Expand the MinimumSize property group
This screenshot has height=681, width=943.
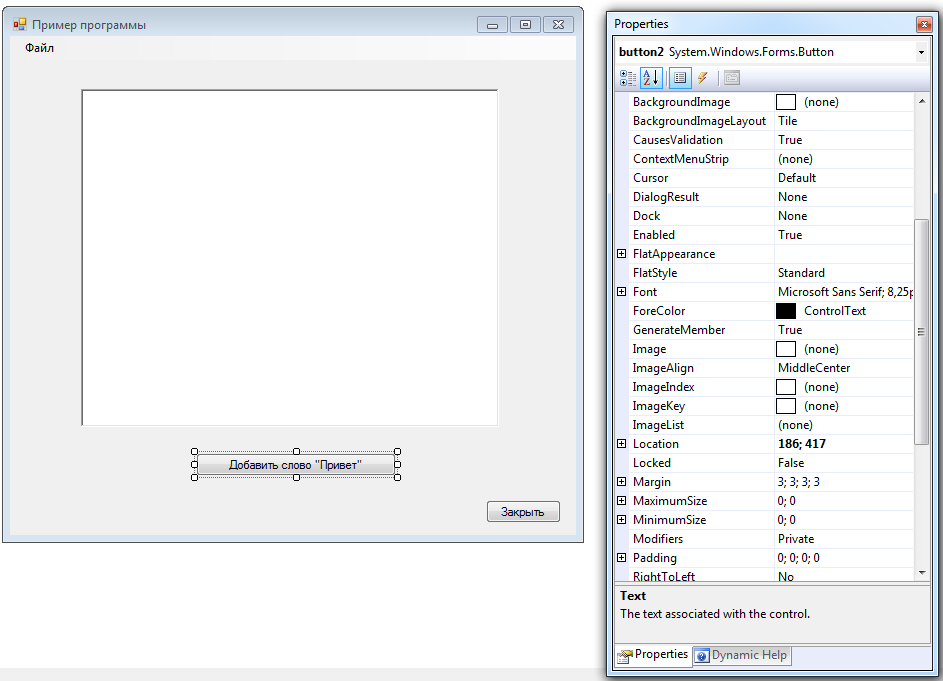[622, 520]
